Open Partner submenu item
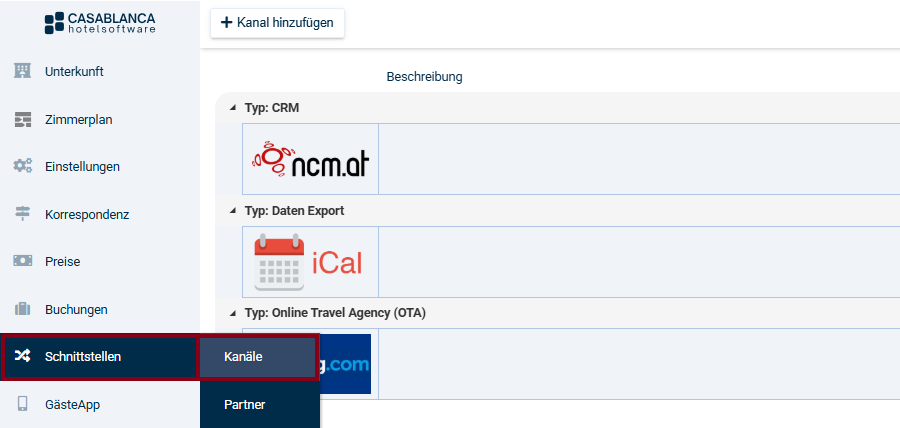This screenshot has width=900, height=428. click(x=259, y=404)
